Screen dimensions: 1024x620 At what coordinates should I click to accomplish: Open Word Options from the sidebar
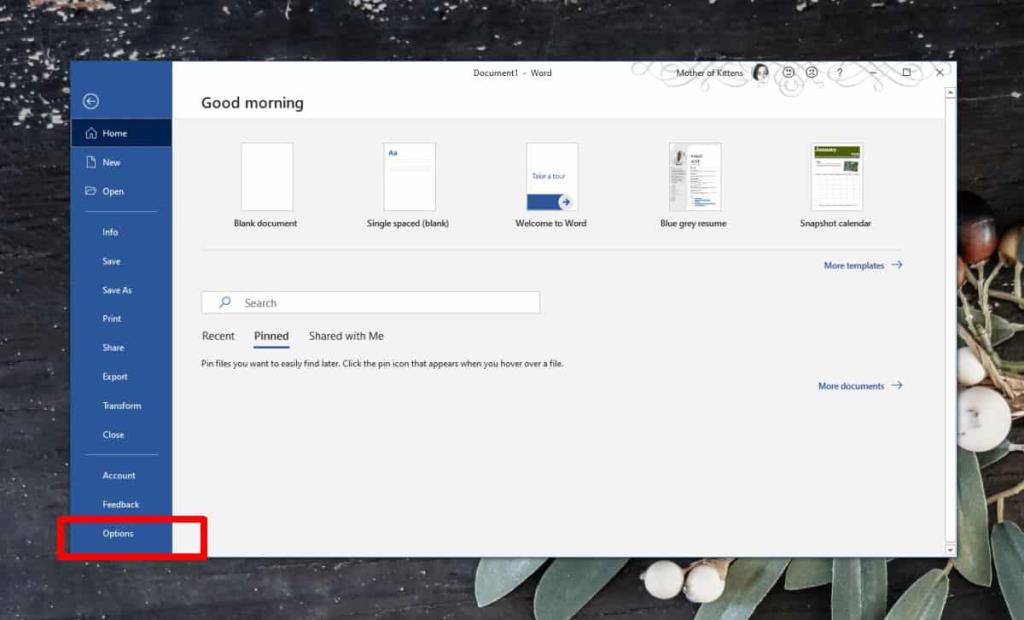pos(117,533)
